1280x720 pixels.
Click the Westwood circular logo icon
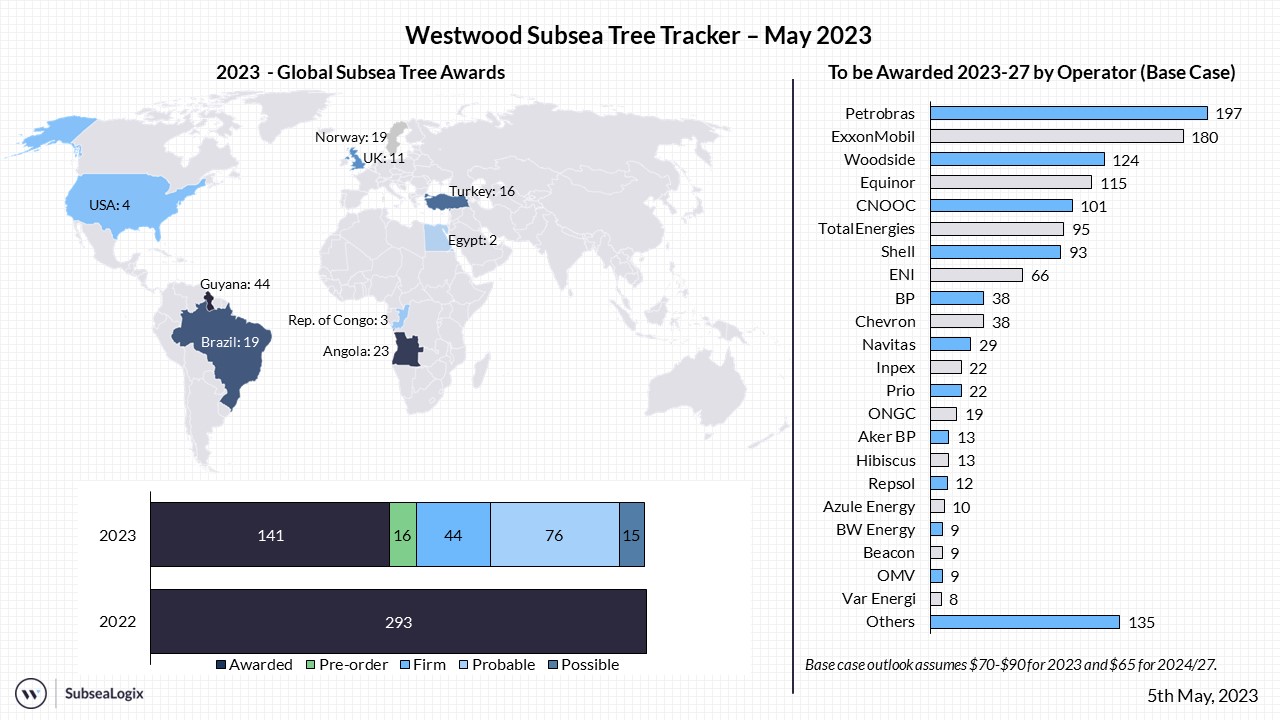pos(33,692)
